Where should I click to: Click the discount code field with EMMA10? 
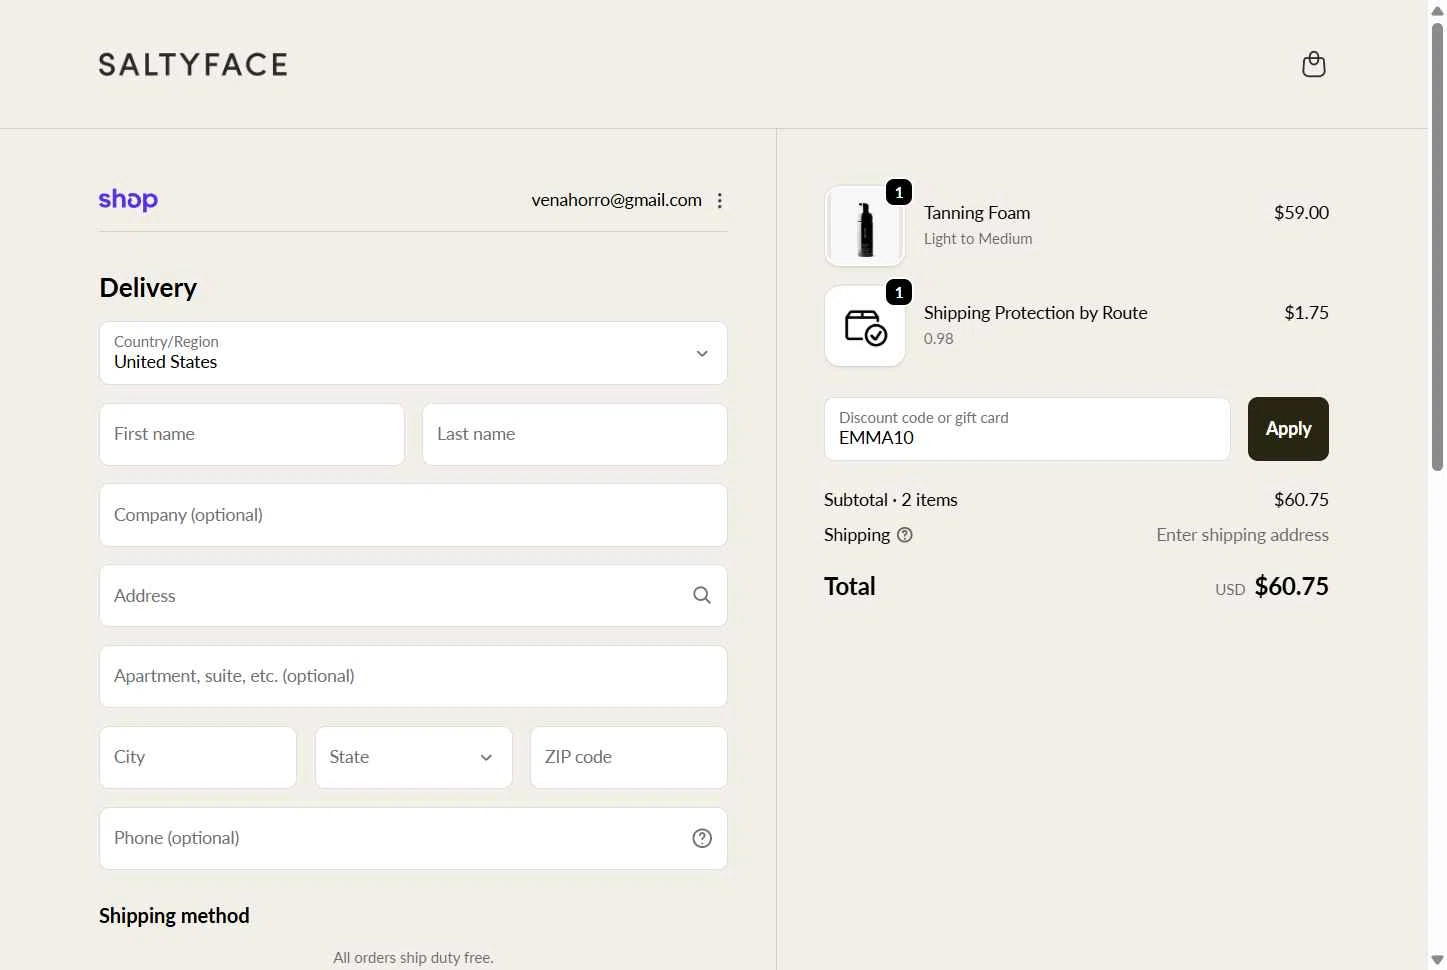tap(1027, 429)
